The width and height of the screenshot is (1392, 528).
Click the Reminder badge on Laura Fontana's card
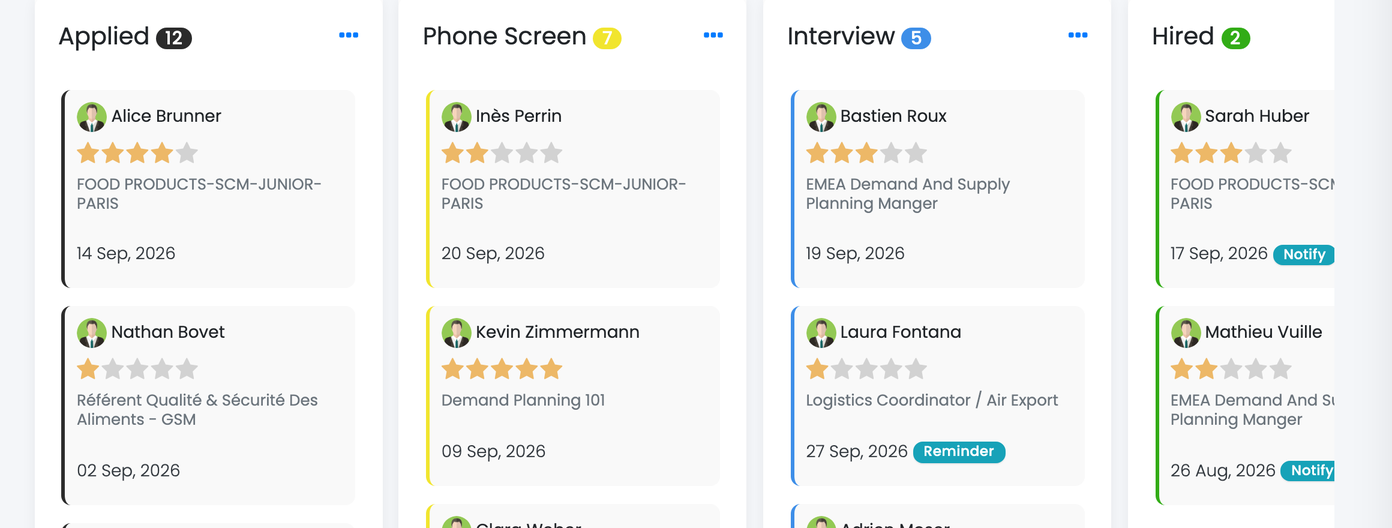pyautogui.click(x=959, y=451)
